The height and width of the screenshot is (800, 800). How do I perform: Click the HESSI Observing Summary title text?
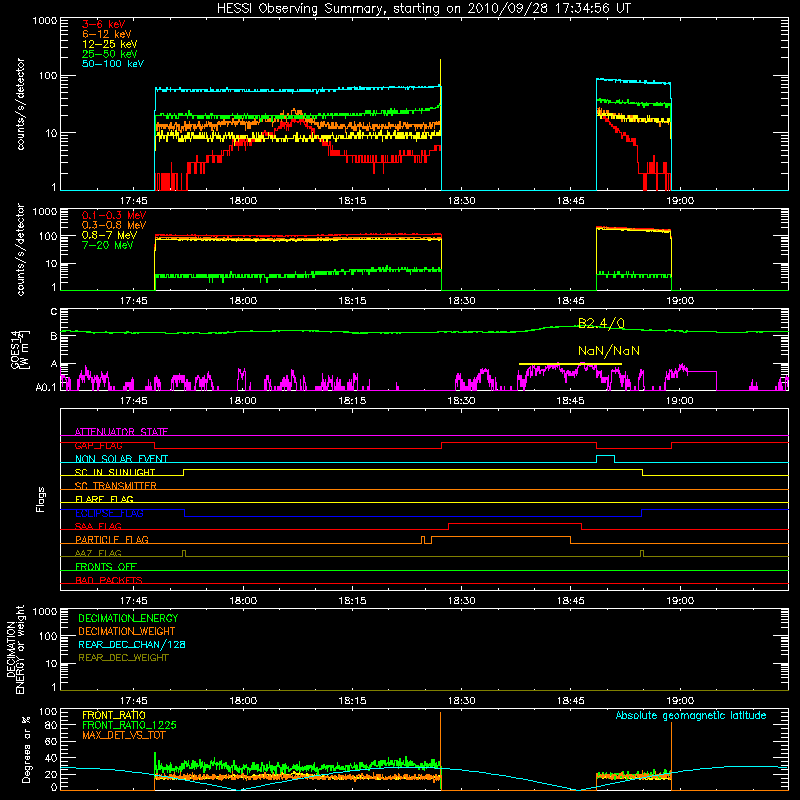click(x=423, y=9)
